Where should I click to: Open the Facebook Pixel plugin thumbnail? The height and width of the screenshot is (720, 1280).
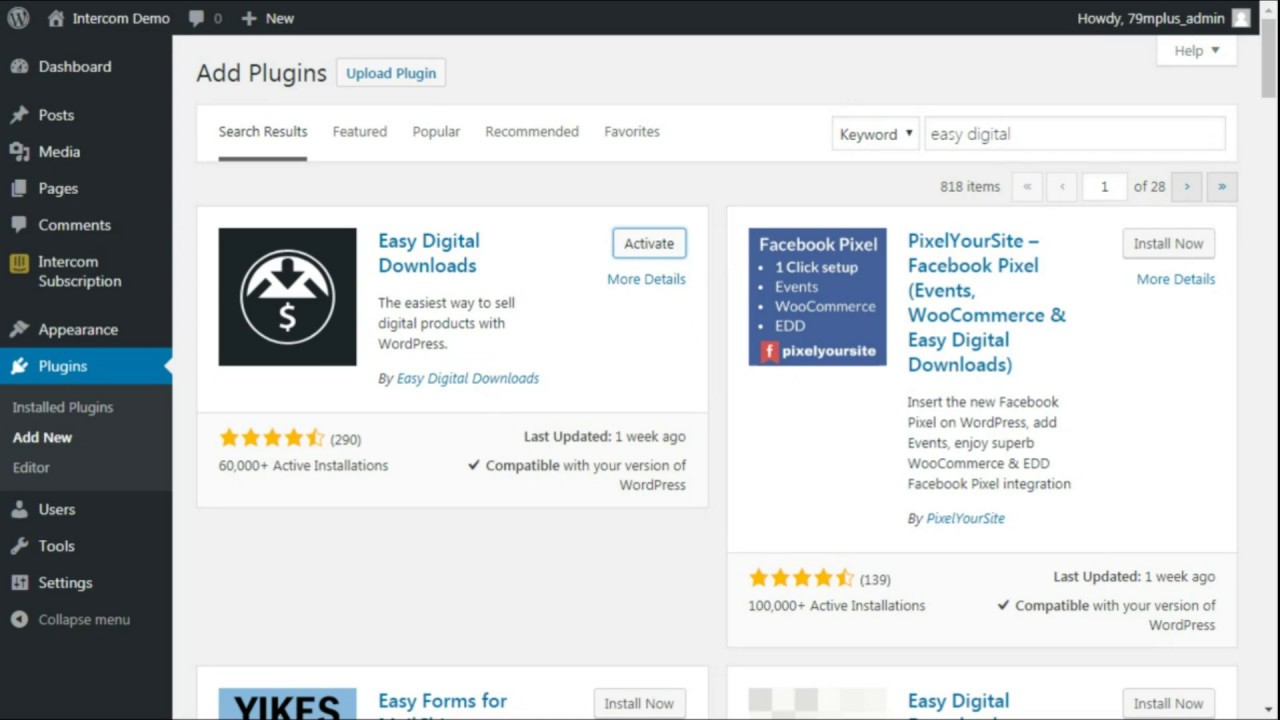[818, 297]
